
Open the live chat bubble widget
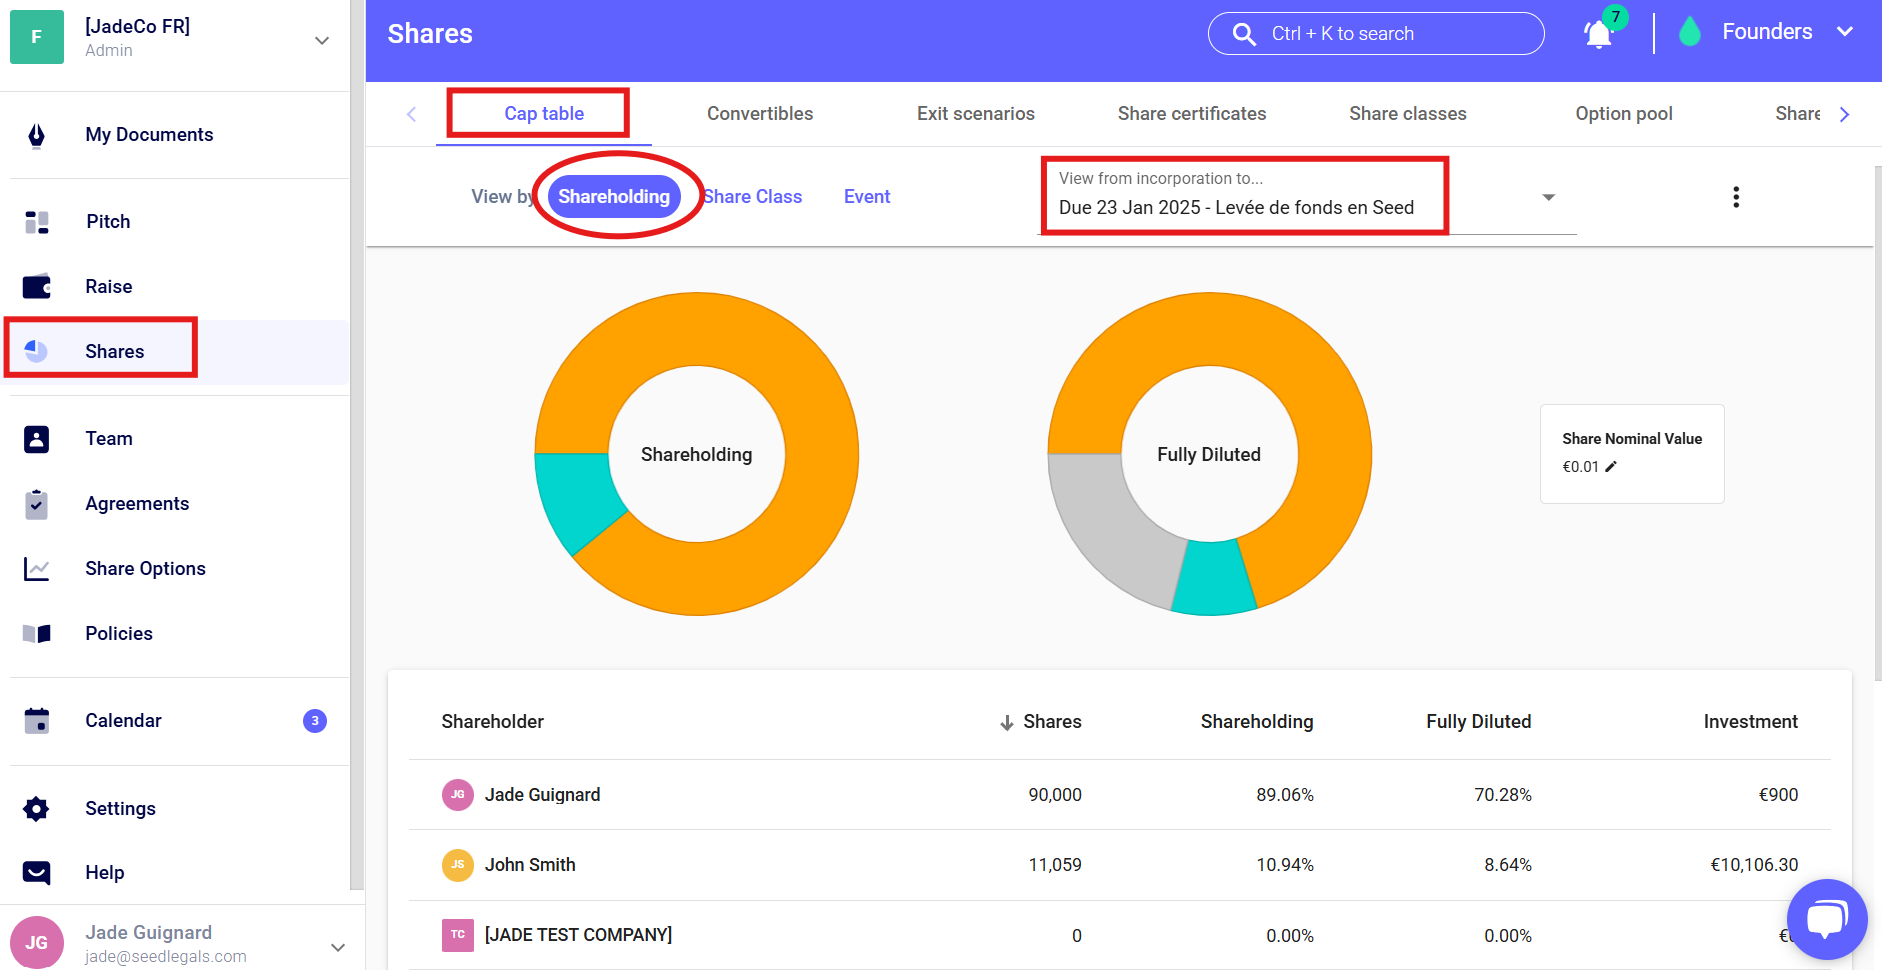pos(1826,918)
